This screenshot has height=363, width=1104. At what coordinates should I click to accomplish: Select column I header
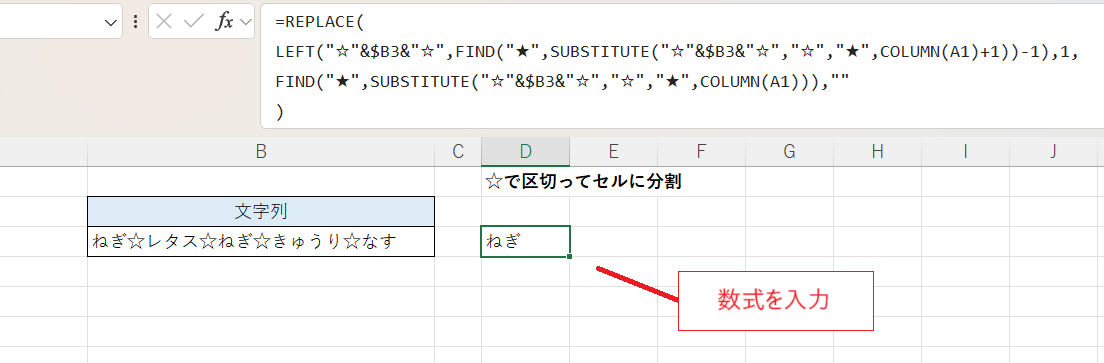tap(965, 151)
